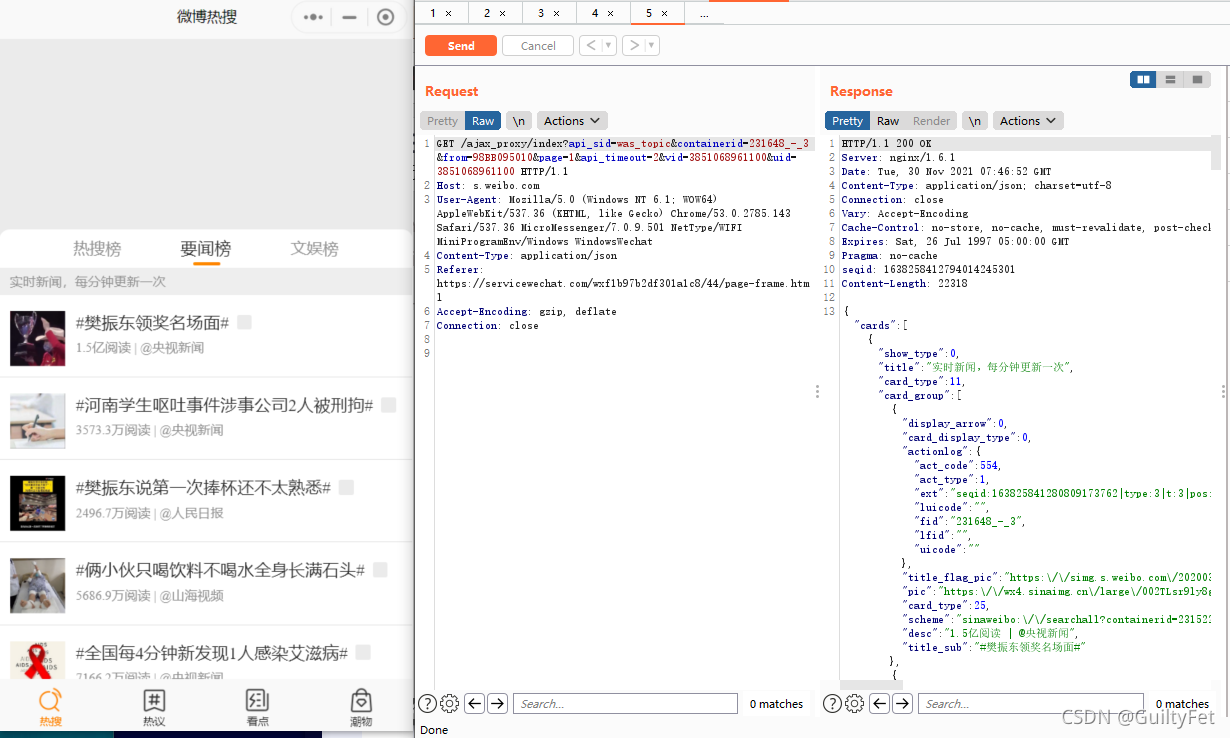1230x738 pixels.
Task: Open topic #河南学生呕吐事件涉事公司2人被刑拘#
Action: click(x=225, y=405)
